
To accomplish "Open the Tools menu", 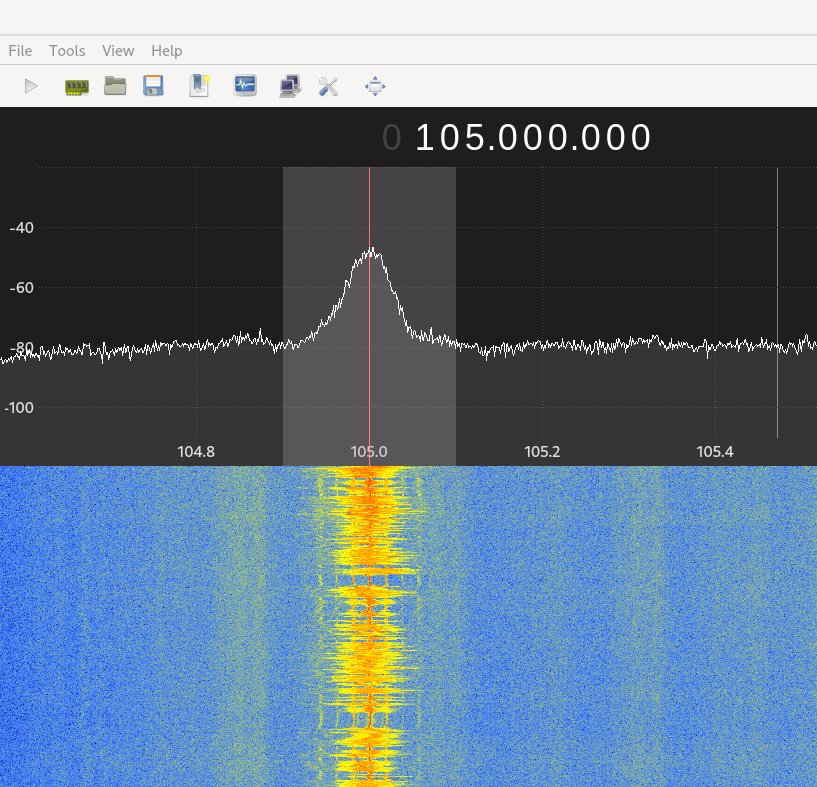I will (67, 50).
